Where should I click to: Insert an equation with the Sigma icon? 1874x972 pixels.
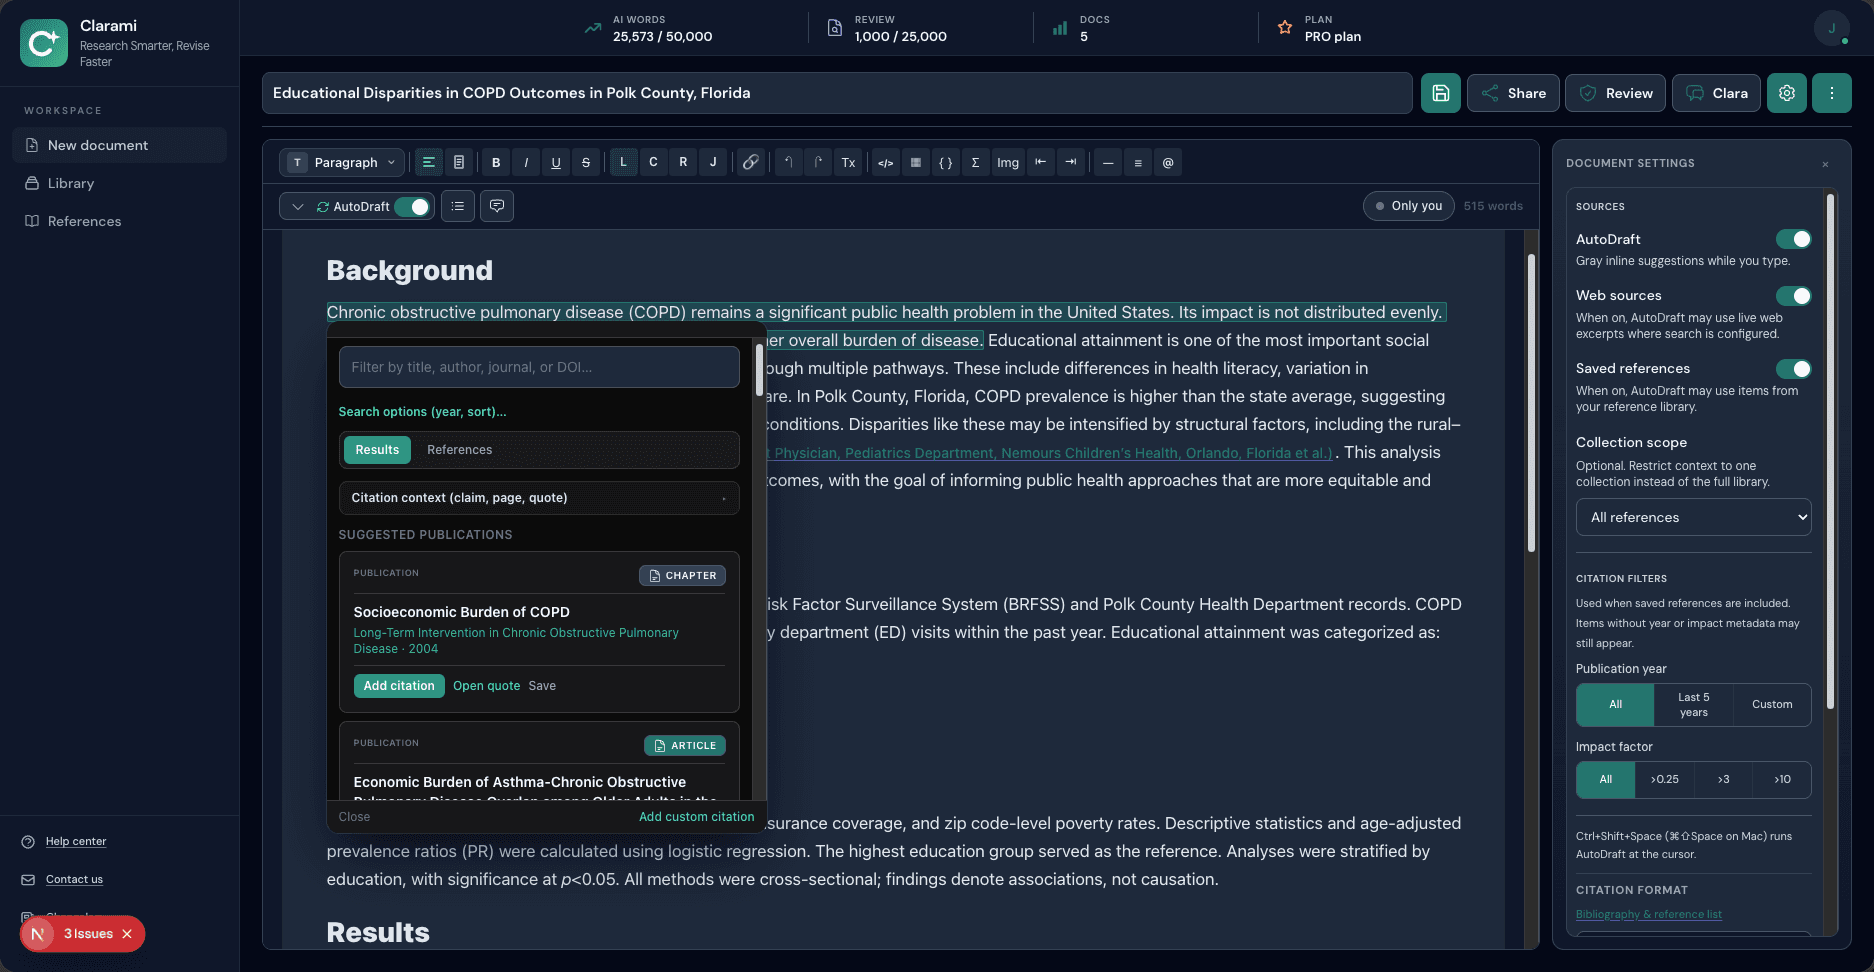click(x=976, y=162)
